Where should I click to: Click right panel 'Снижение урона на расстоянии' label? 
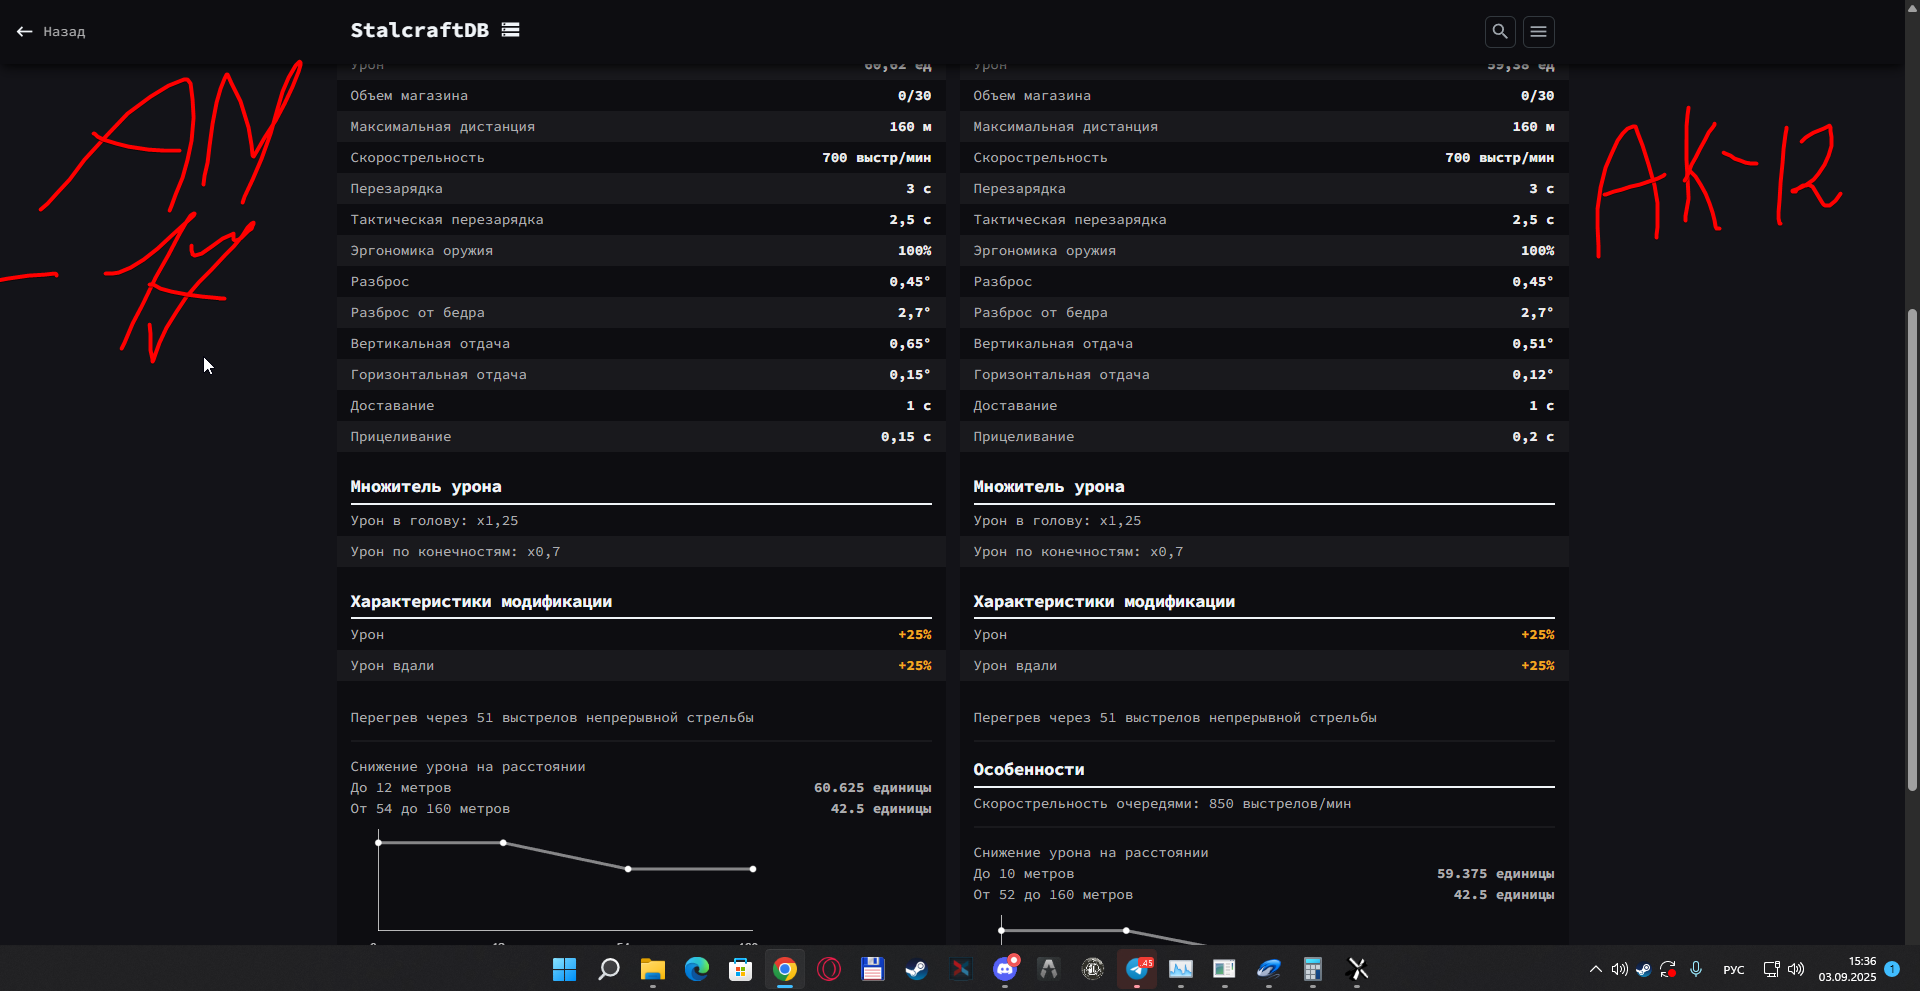(1091, 853)
